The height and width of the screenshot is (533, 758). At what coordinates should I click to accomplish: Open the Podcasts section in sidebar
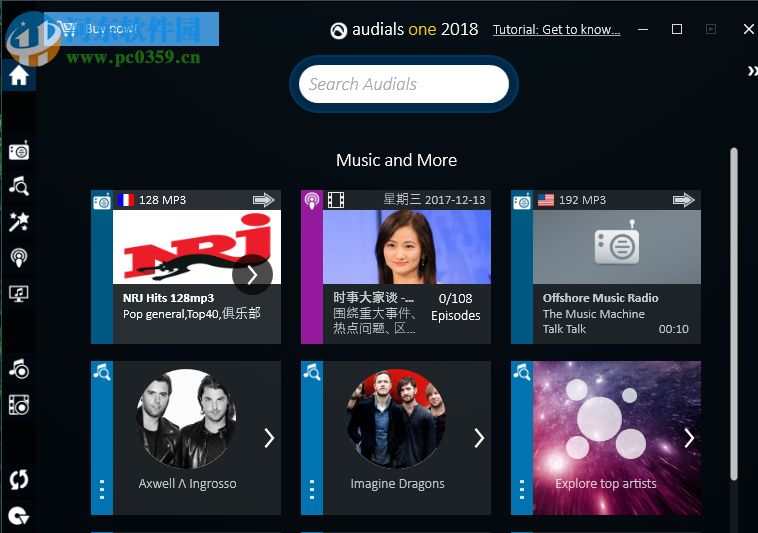tap(19, 258)
